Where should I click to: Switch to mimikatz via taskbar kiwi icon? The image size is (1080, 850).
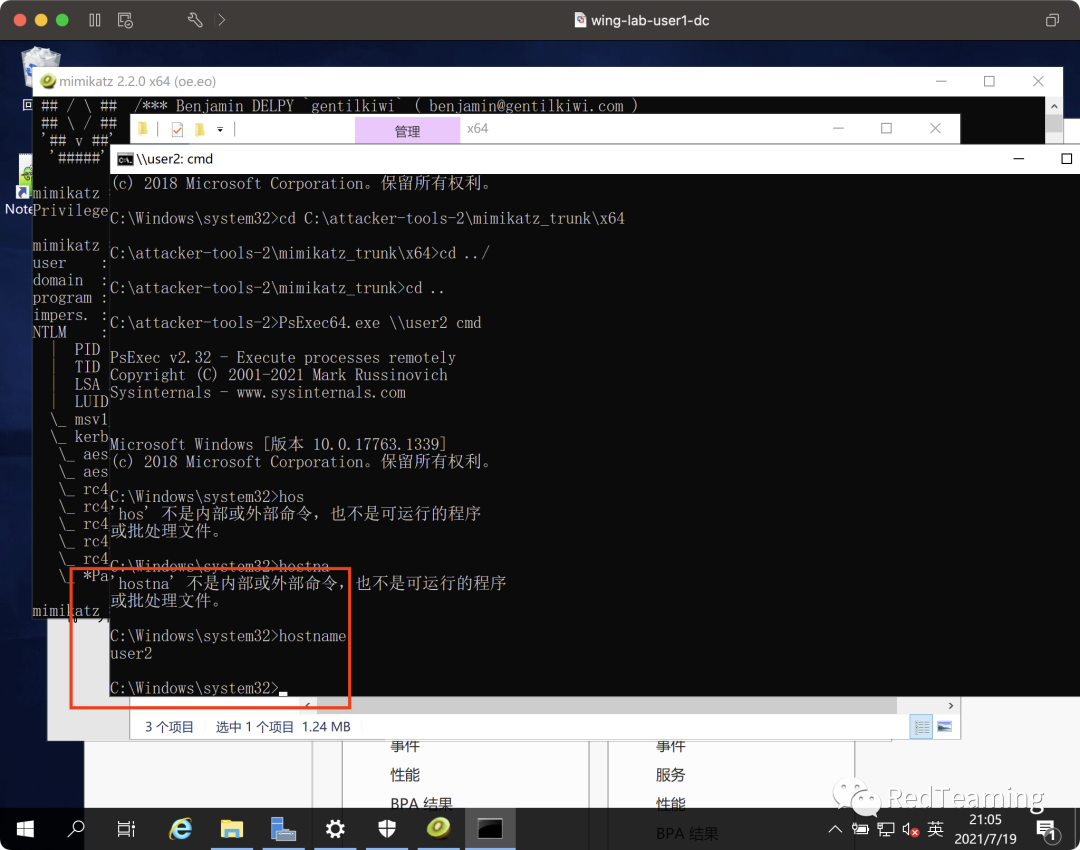click(438, 829)
